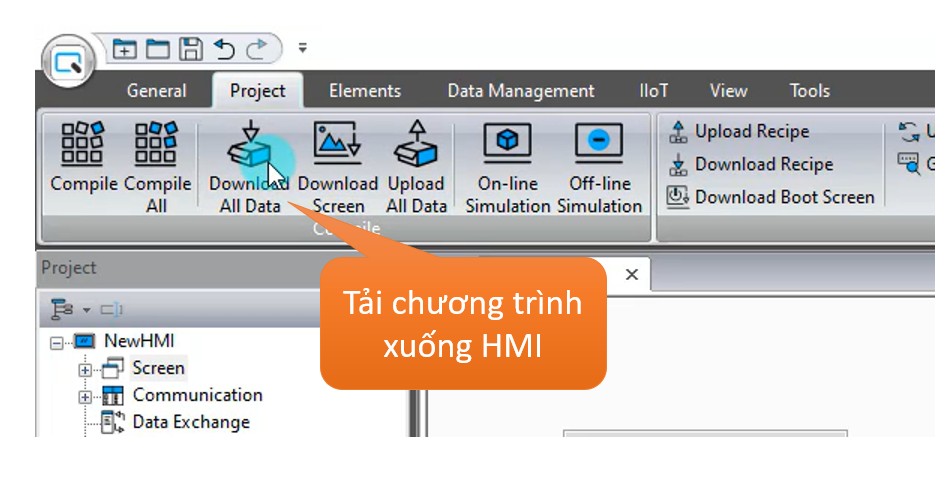This screenshot has width=948, height=485.
Task: Create a new project from quick access toolbar
Action: pos(125,49)
